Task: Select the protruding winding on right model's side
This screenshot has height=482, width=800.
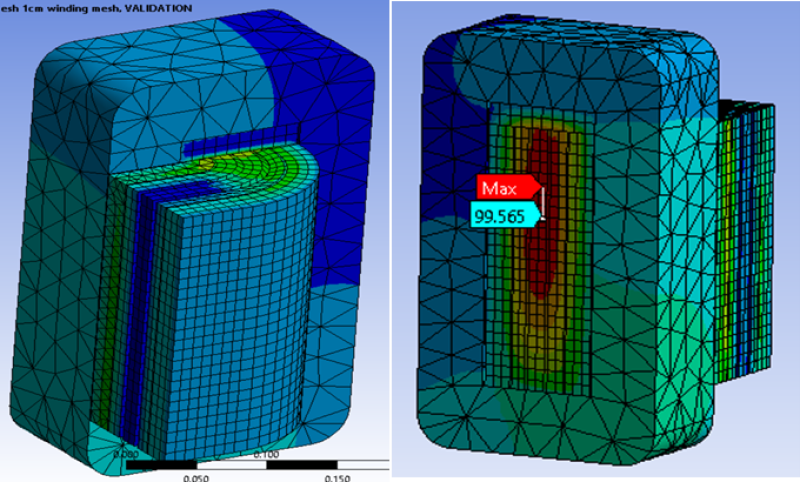Action: pyautogui.click(x=745, y=240)
